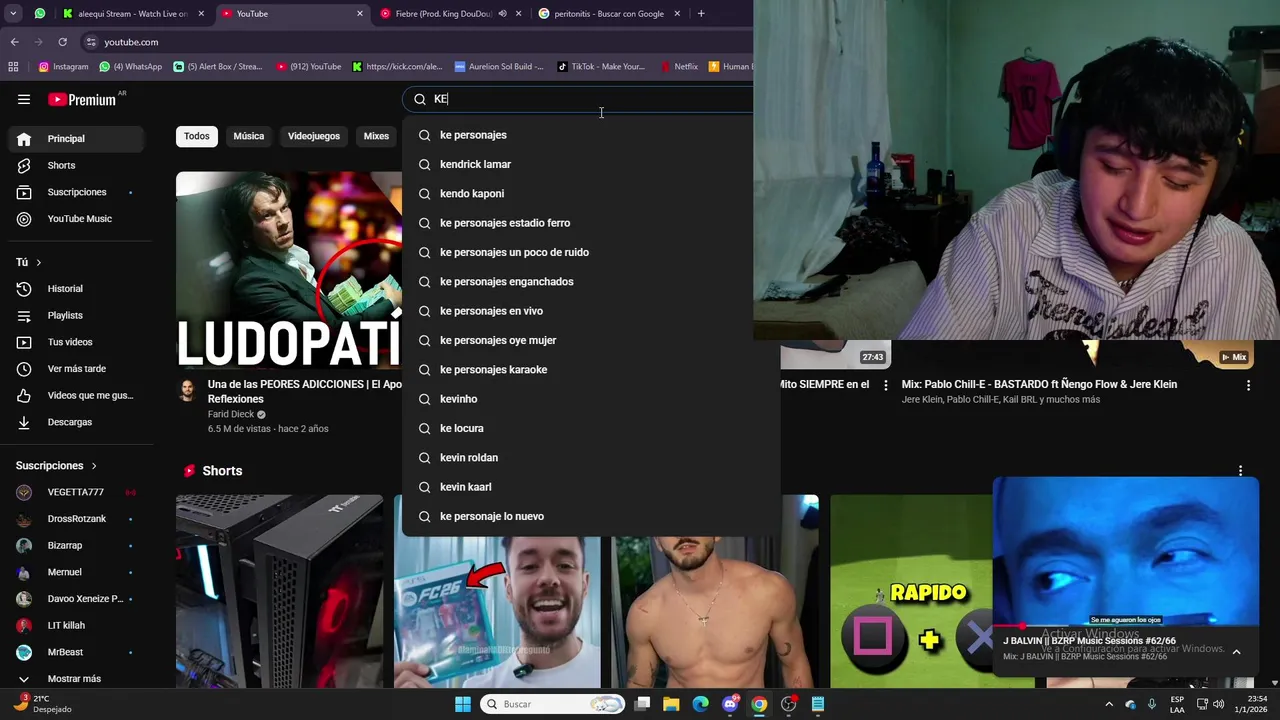
Task: Open Notepad app on the taskbar
Action: [x=818, y=704]
